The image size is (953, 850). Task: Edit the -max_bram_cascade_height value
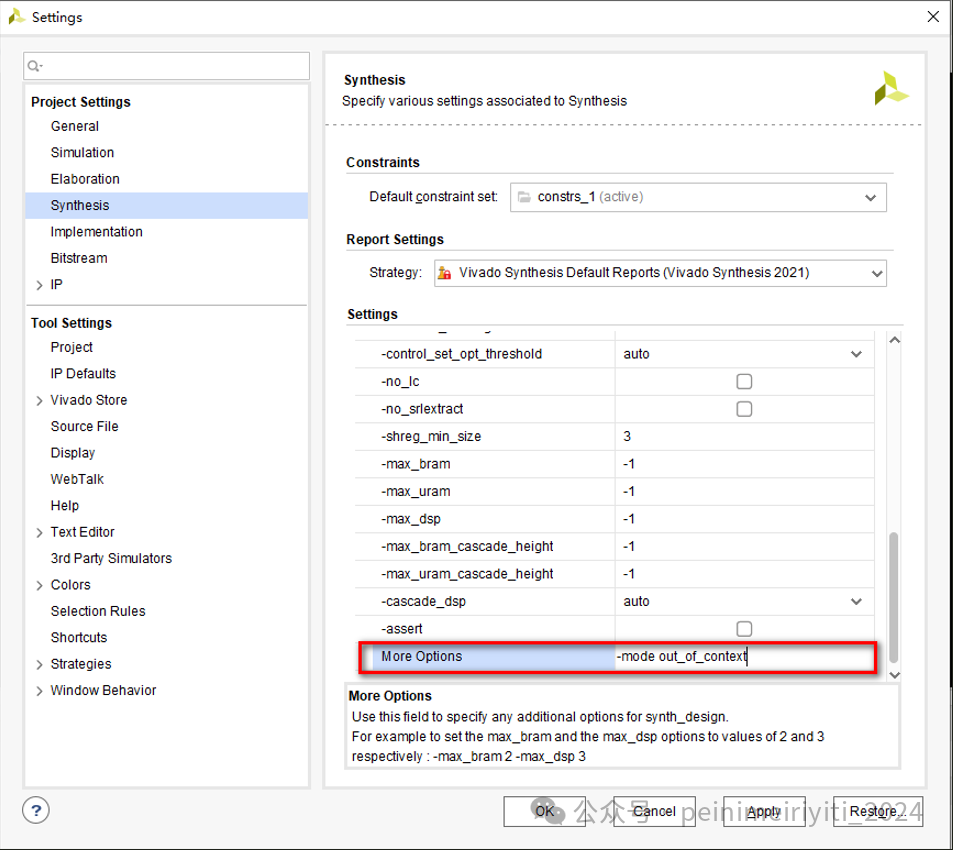click(745, 547)
